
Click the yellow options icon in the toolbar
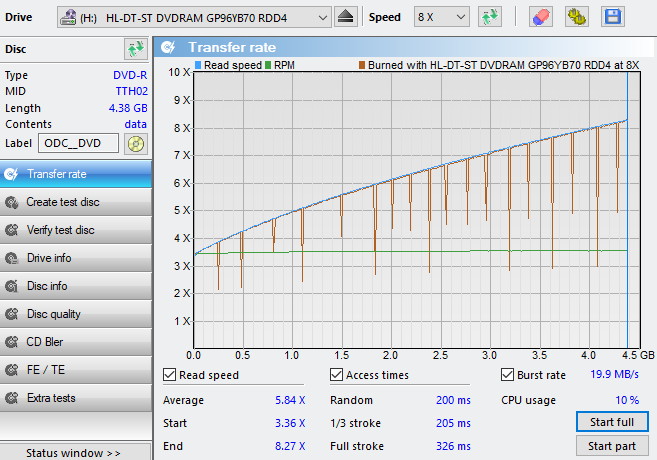[x=575, y=17]
